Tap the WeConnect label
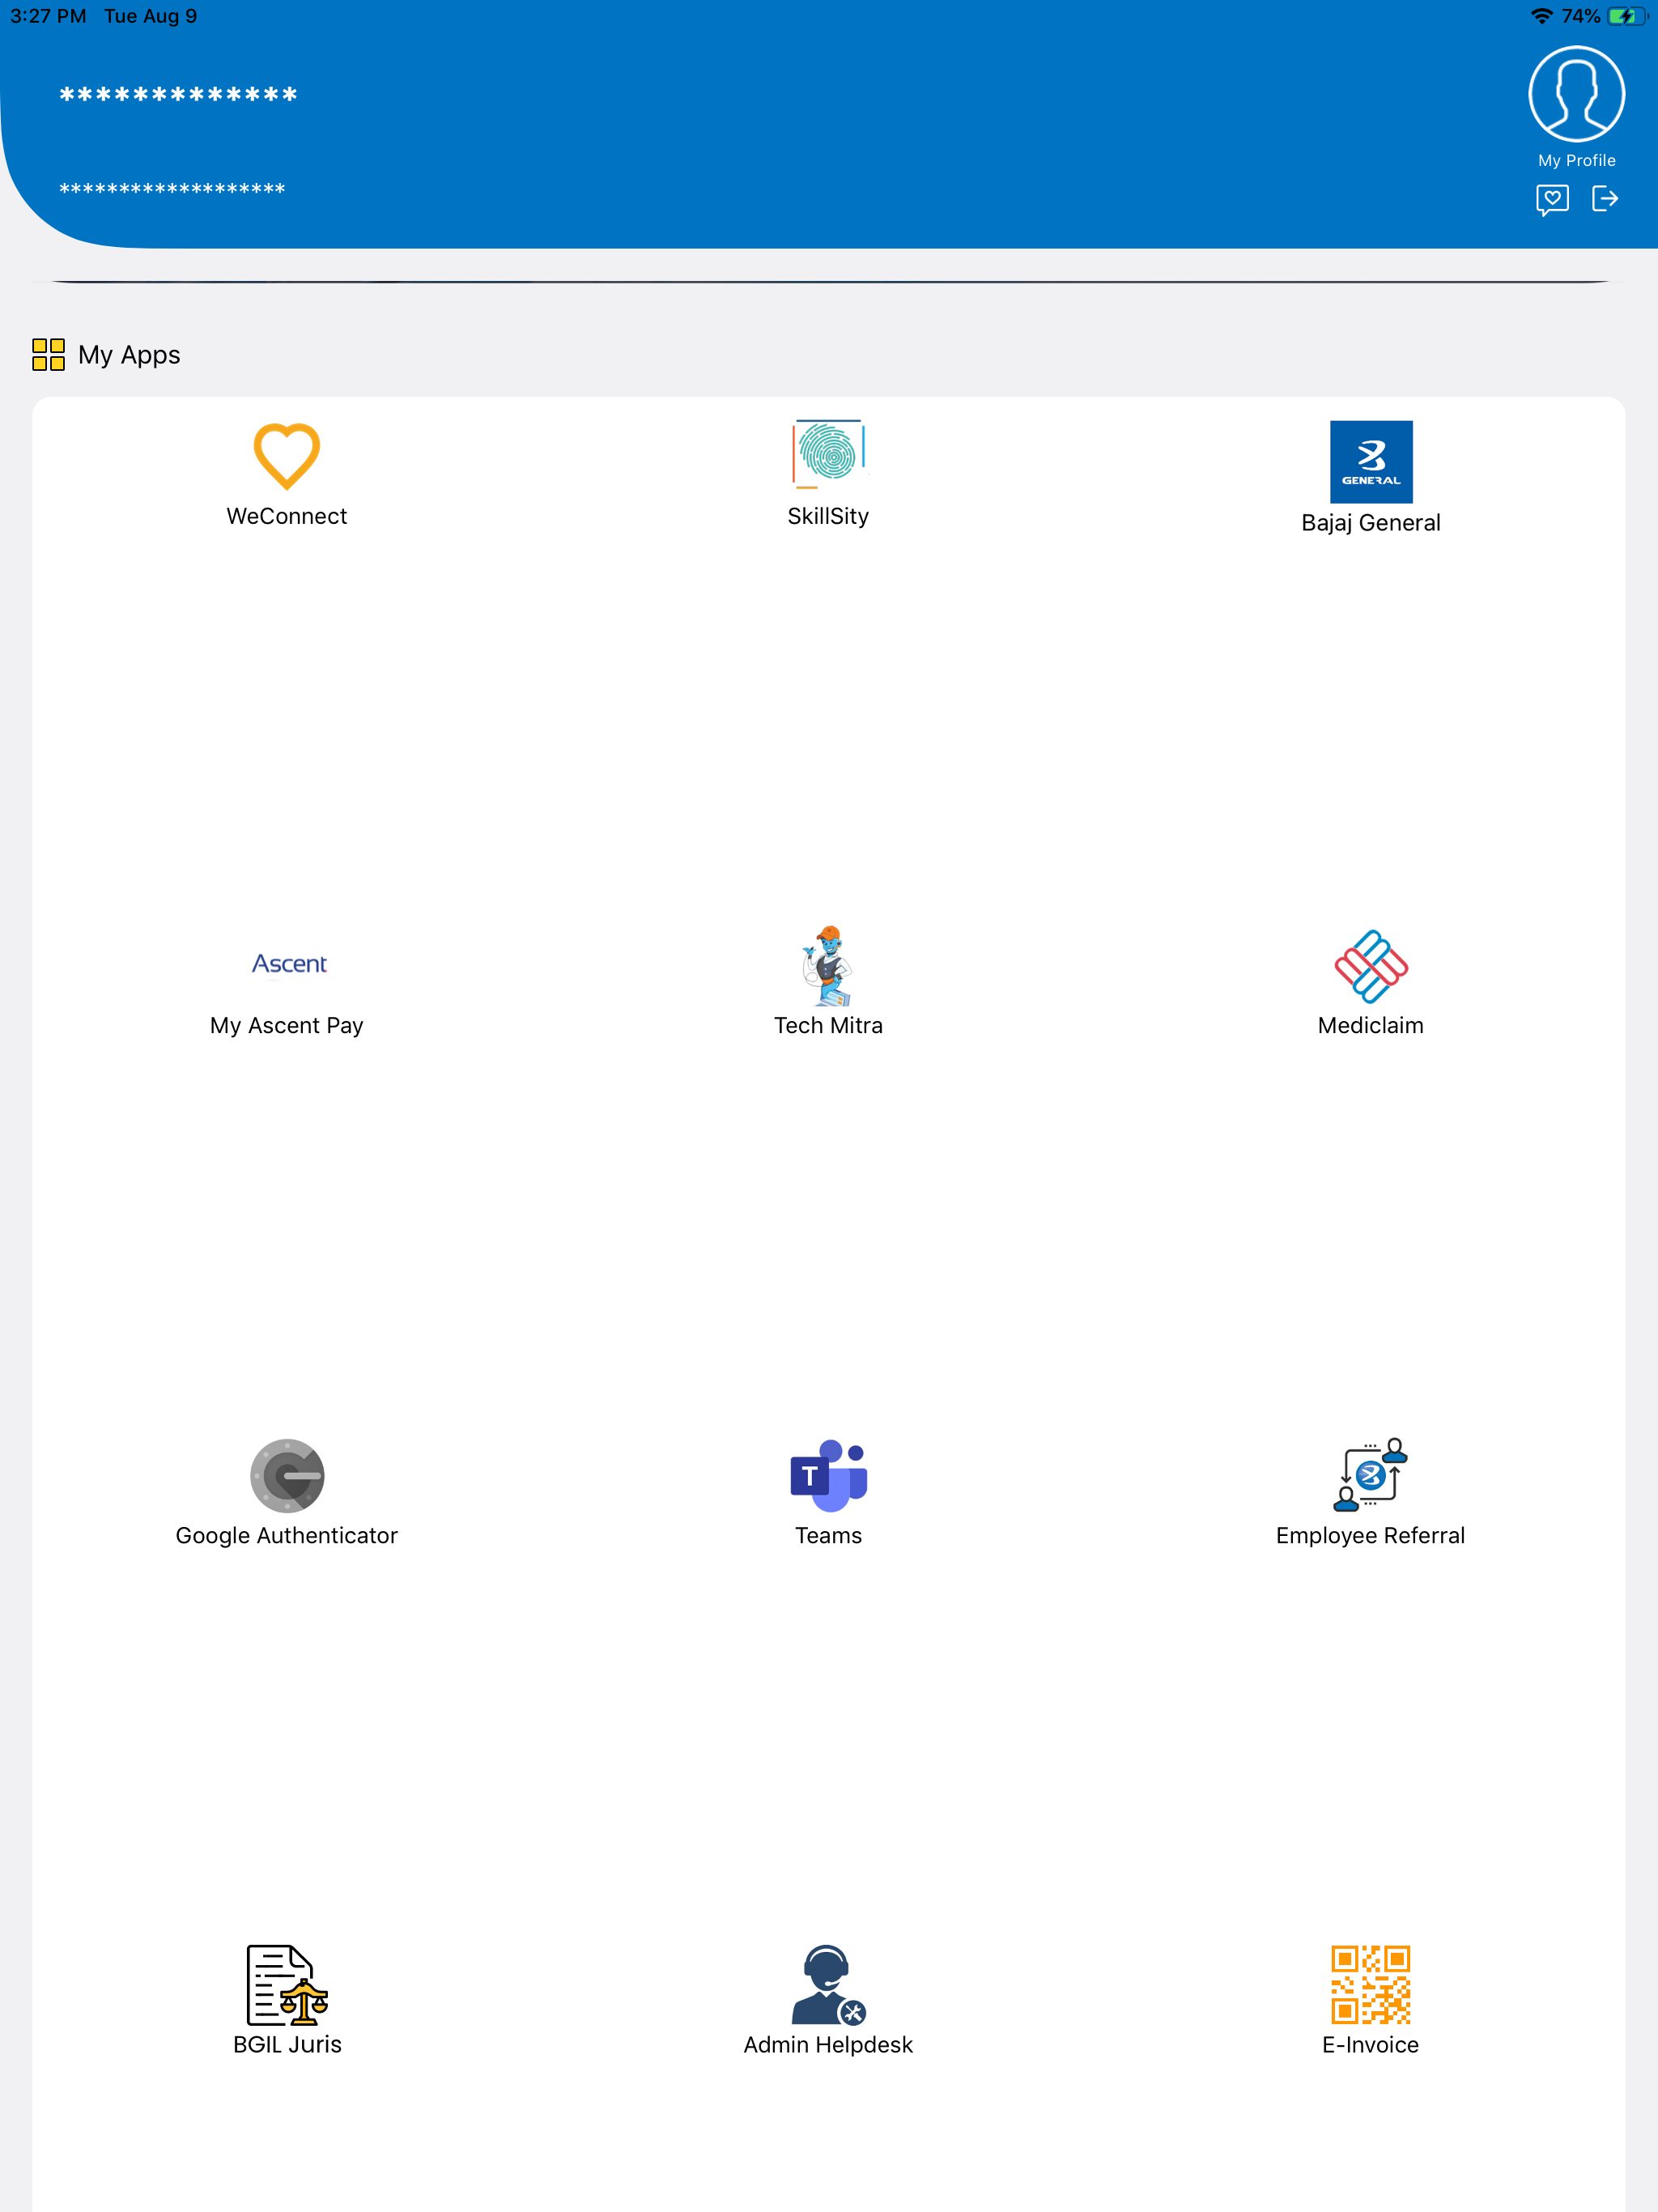Screen dimensions: 1658x2212 [287, 516]
